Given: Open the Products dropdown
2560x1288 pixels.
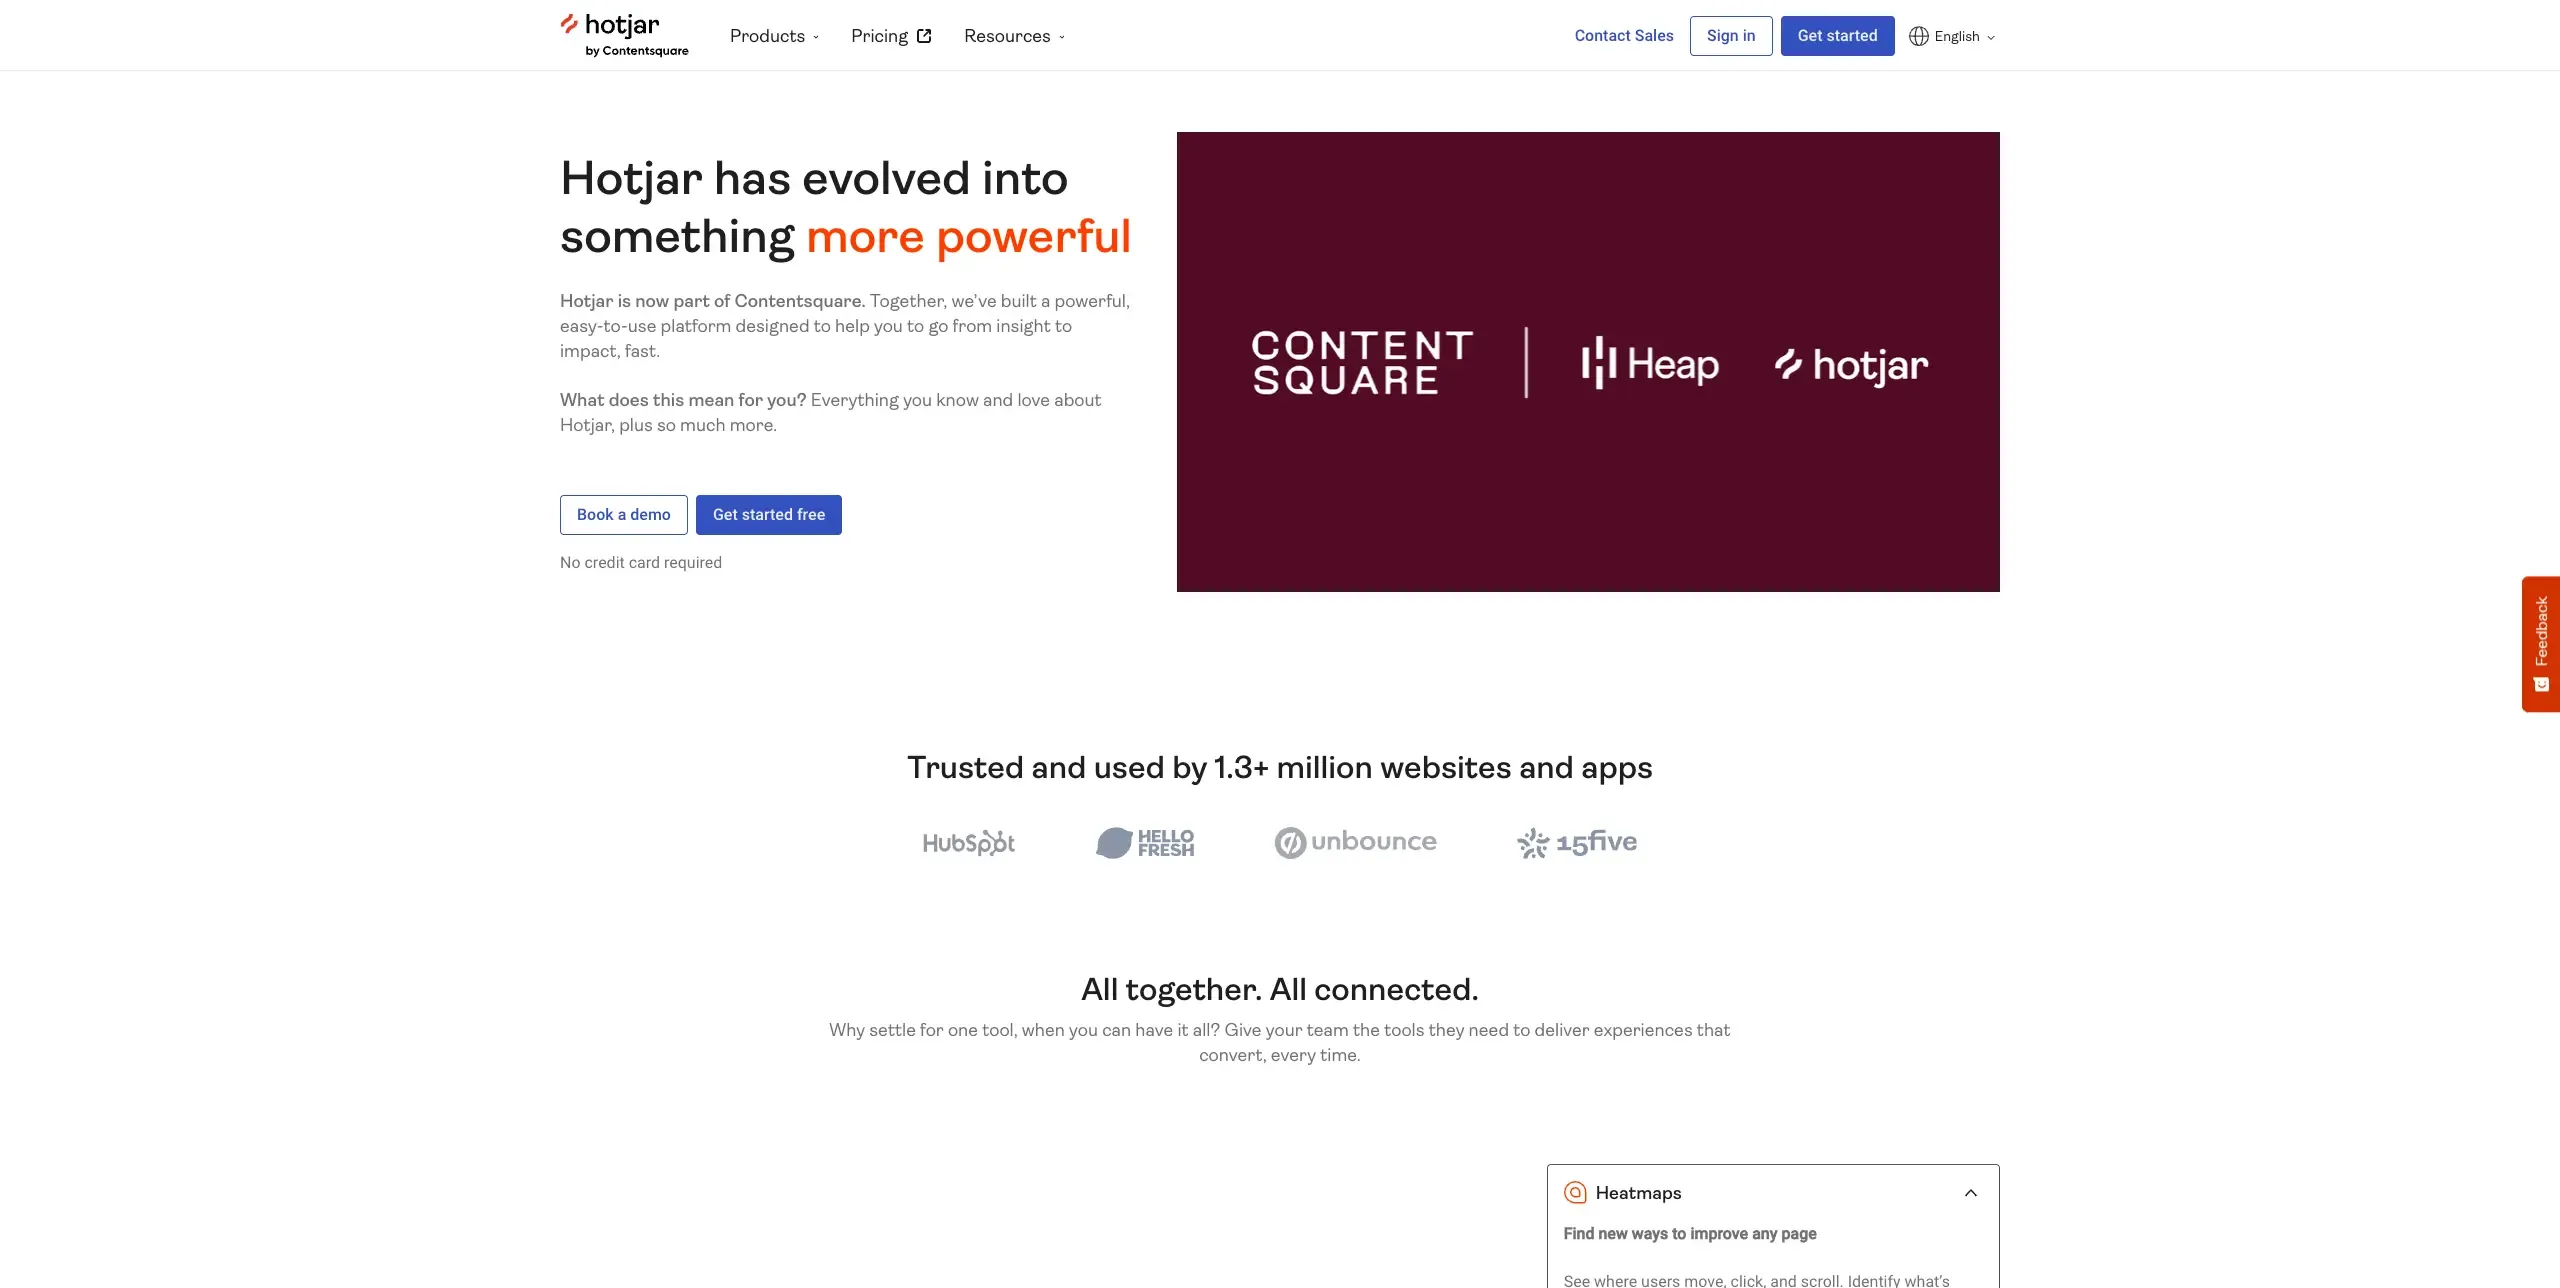Looking at the screenshot, I should [x=774, y=35].
